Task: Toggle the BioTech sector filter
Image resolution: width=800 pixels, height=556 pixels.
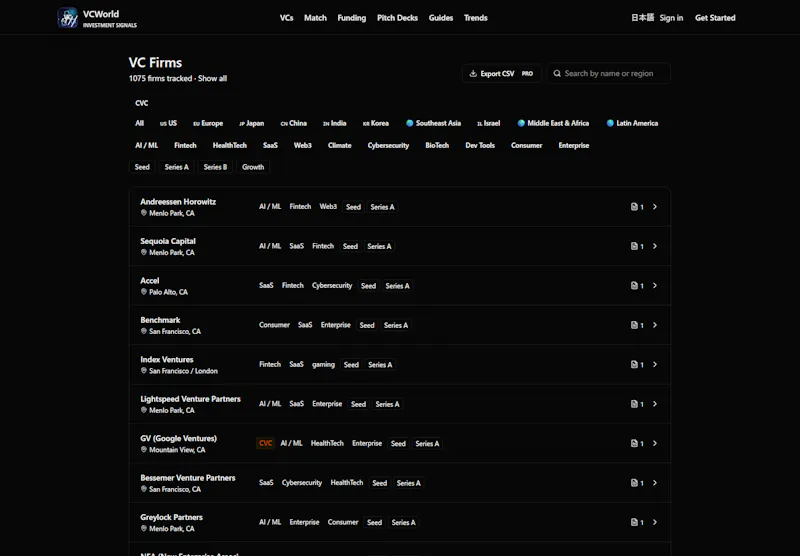Action: pyautogui.click(x=437, y=145)
